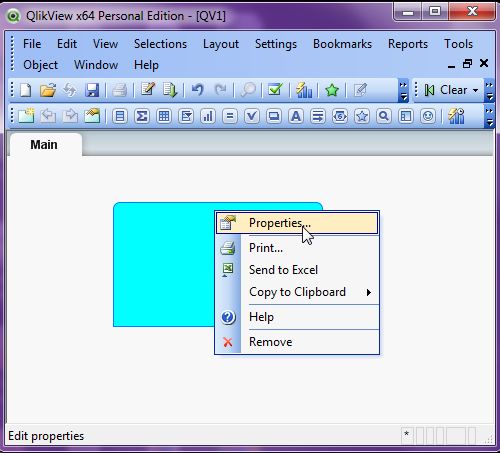Create a Line/Arrow object

[x=318, y=116]
